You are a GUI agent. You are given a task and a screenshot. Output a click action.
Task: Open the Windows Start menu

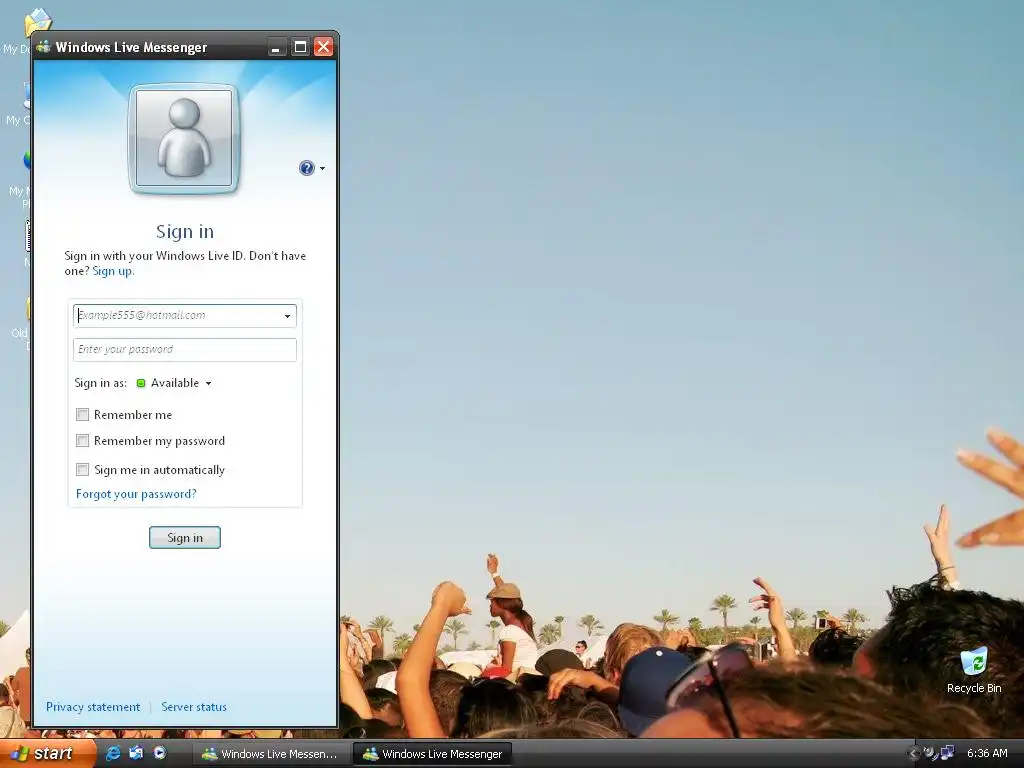pos(47,753)
